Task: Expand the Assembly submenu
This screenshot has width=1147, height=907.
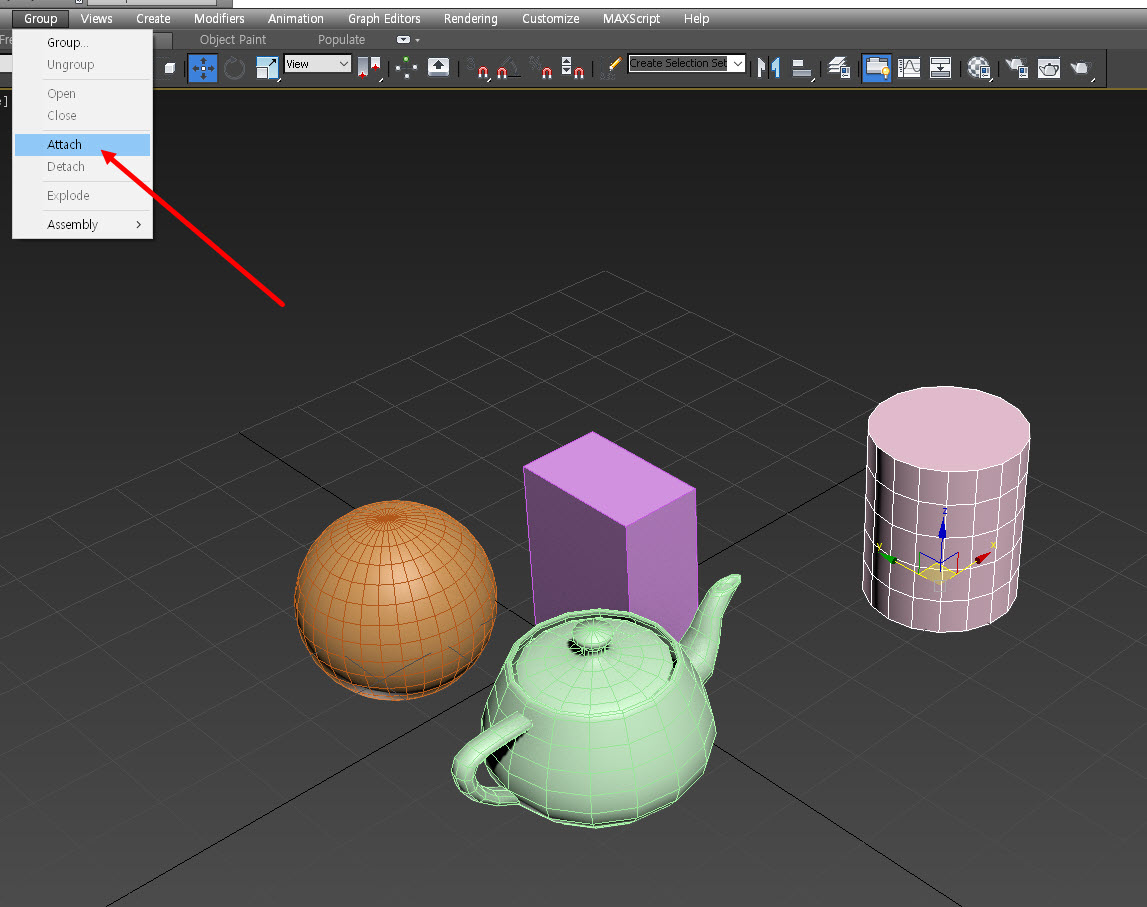Action: 82,225
